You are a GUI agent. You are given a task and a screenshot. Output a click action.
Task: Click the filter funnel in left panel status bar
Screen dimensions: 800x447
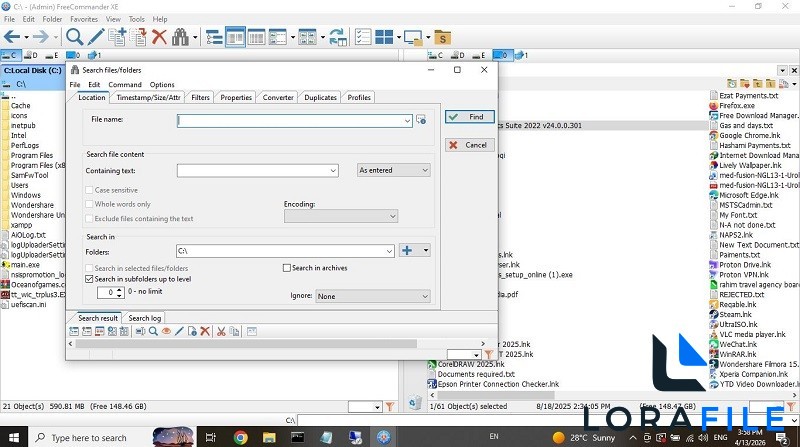pos(390,407)
